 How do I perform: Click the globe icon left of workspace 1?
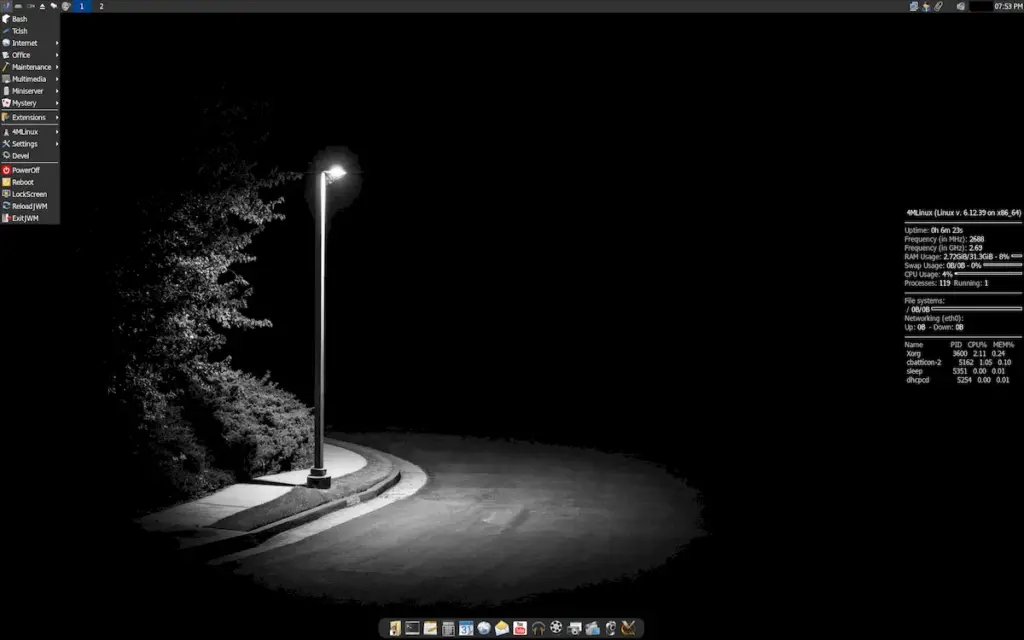(66, 6)
